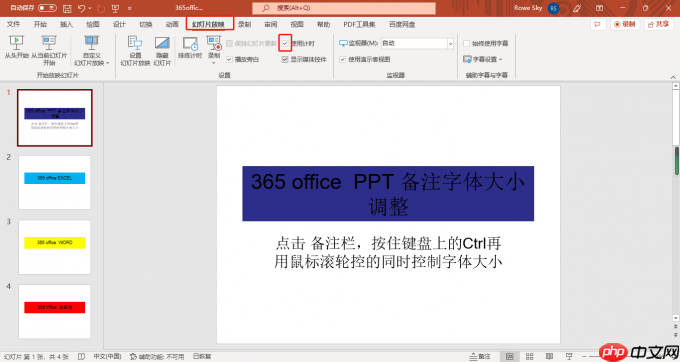Image resolution: width=680 pixels, height=362 pixels.
Task: Open the File (文件) tab
Action: click(x=13, y=24)
